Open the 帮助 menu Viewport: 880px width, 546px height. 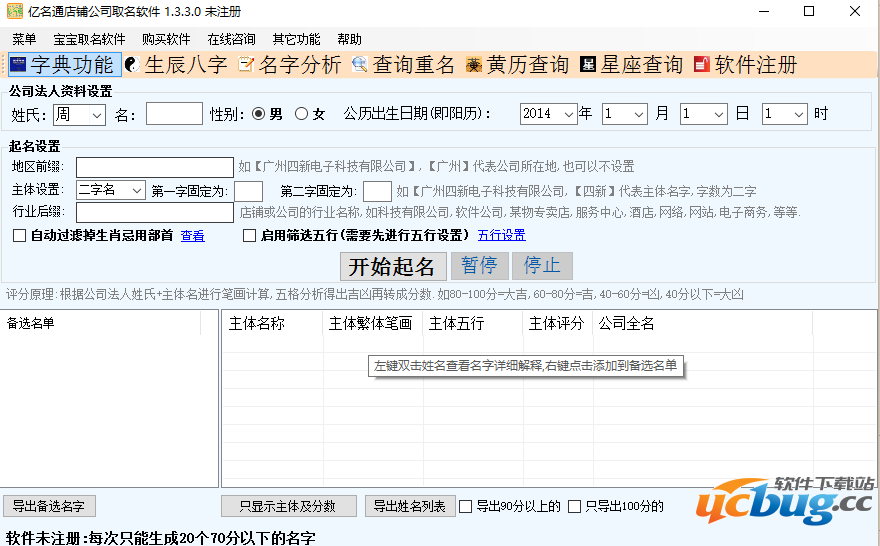349,39
